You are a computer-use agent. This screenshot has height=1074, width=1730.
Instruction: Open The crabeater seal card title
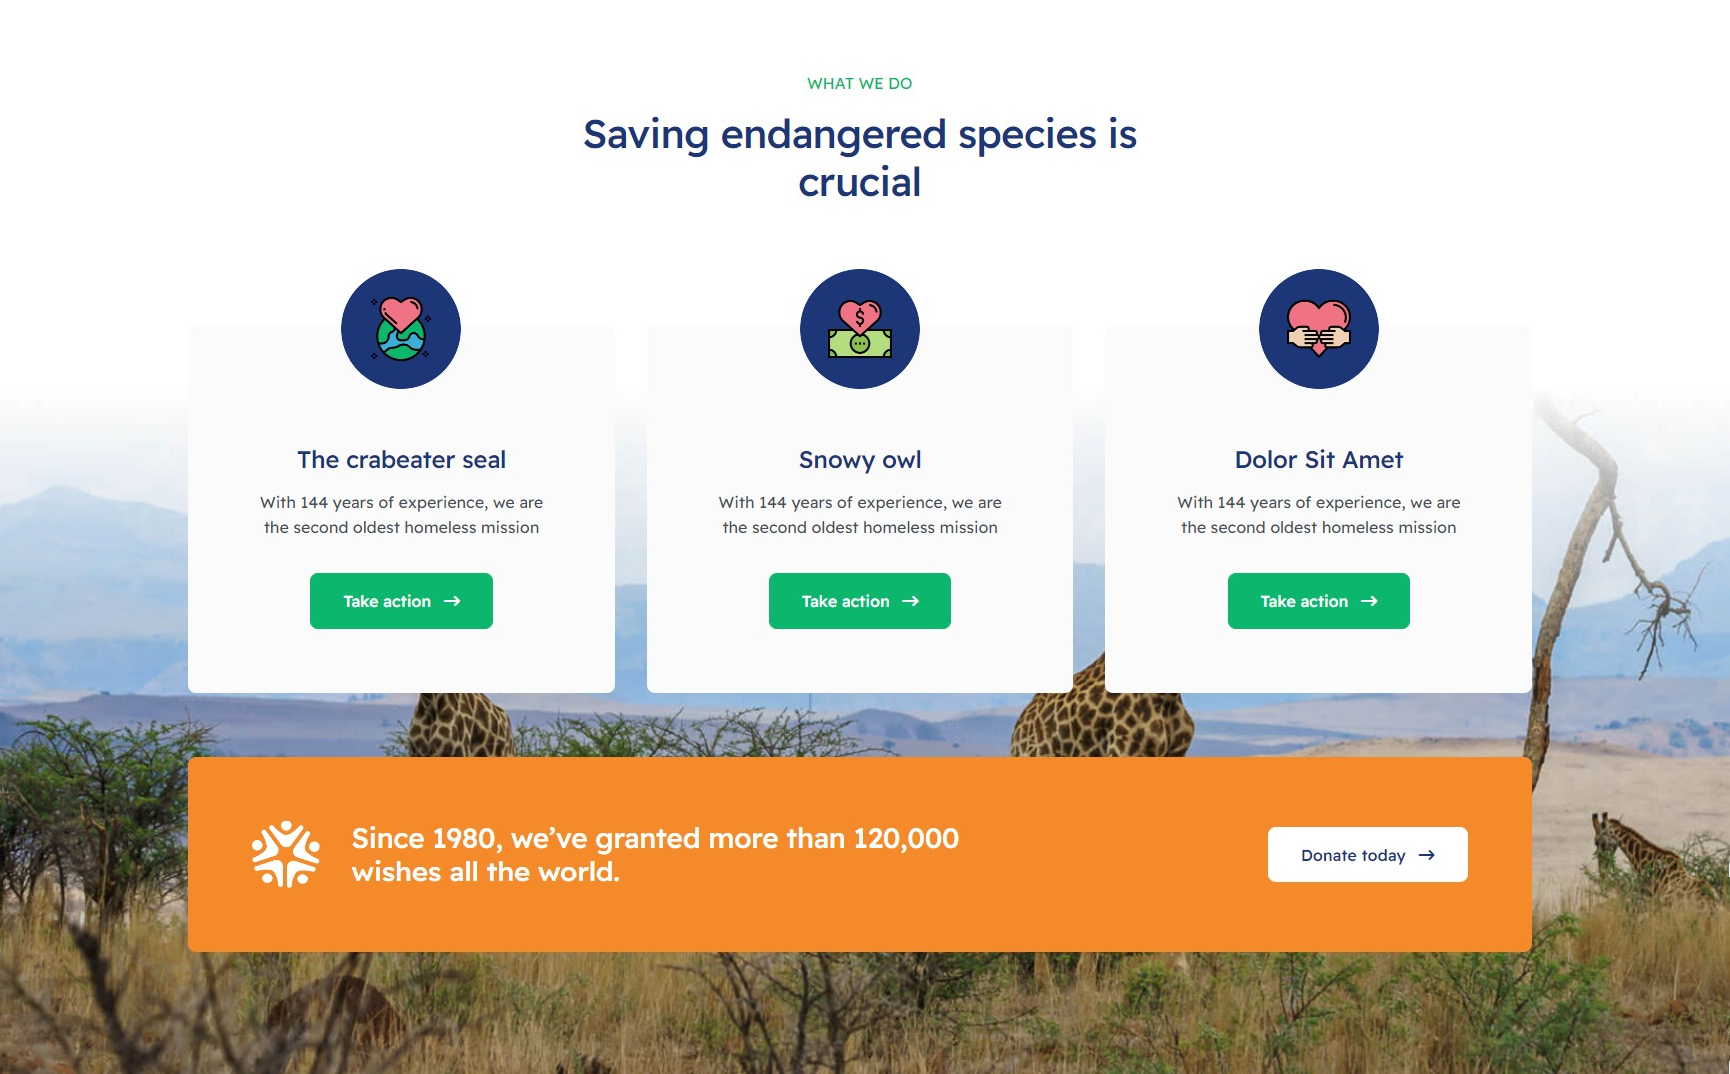401,460
